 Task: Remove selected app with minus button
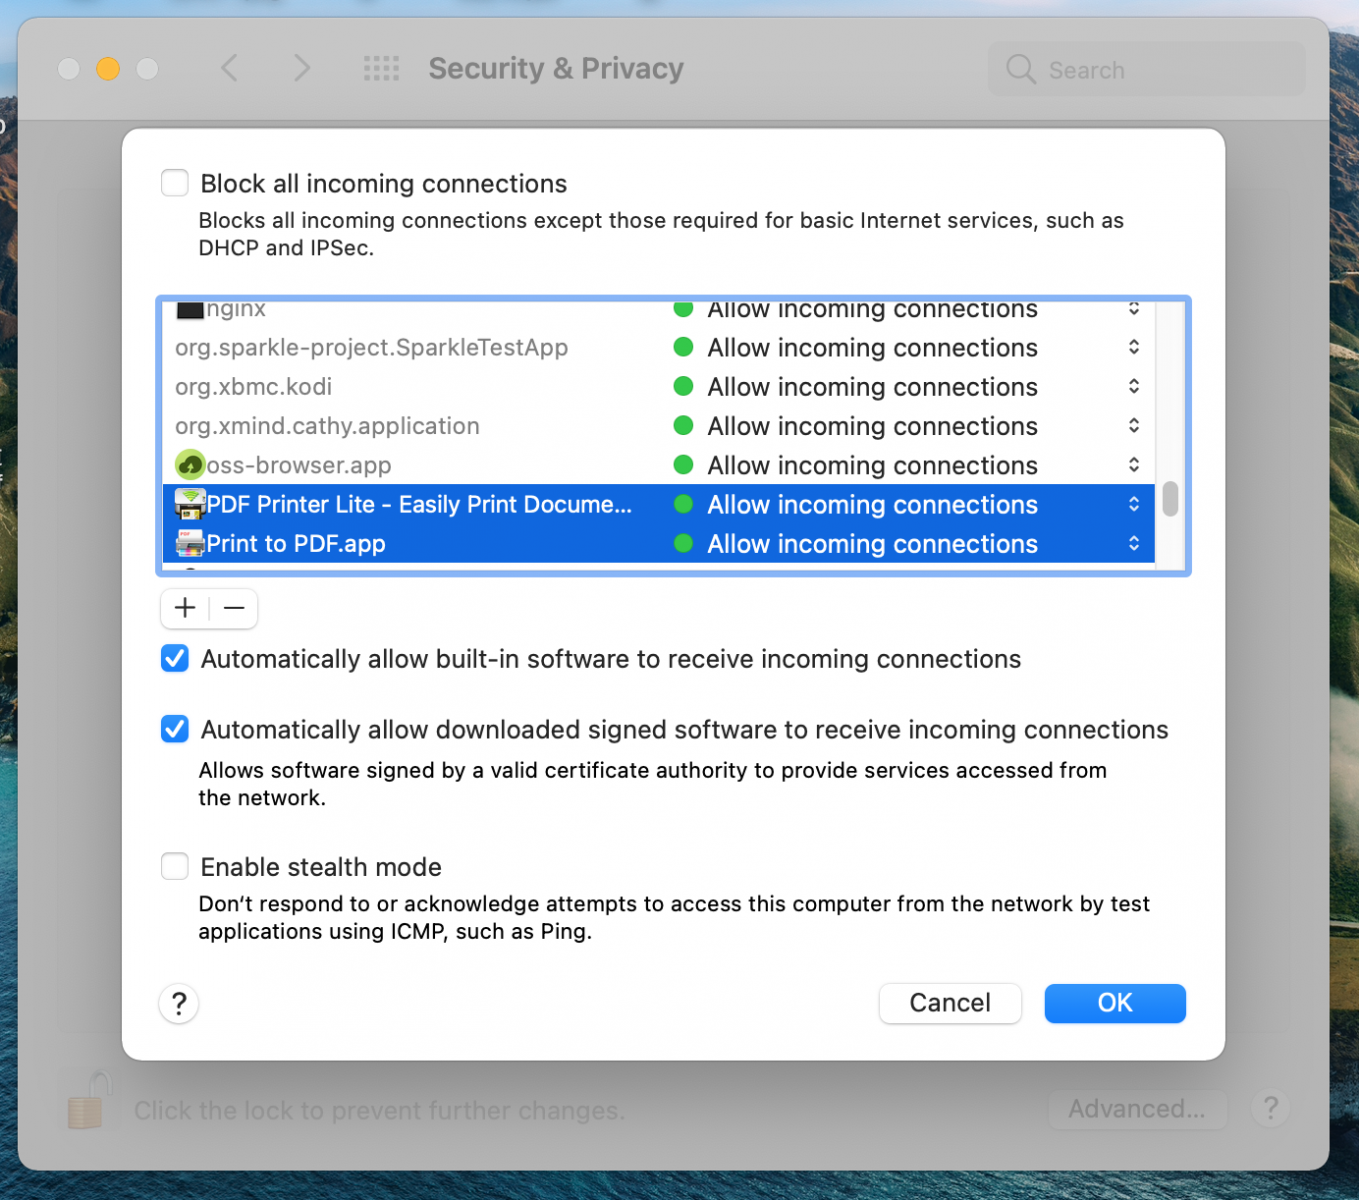[234, 608]
